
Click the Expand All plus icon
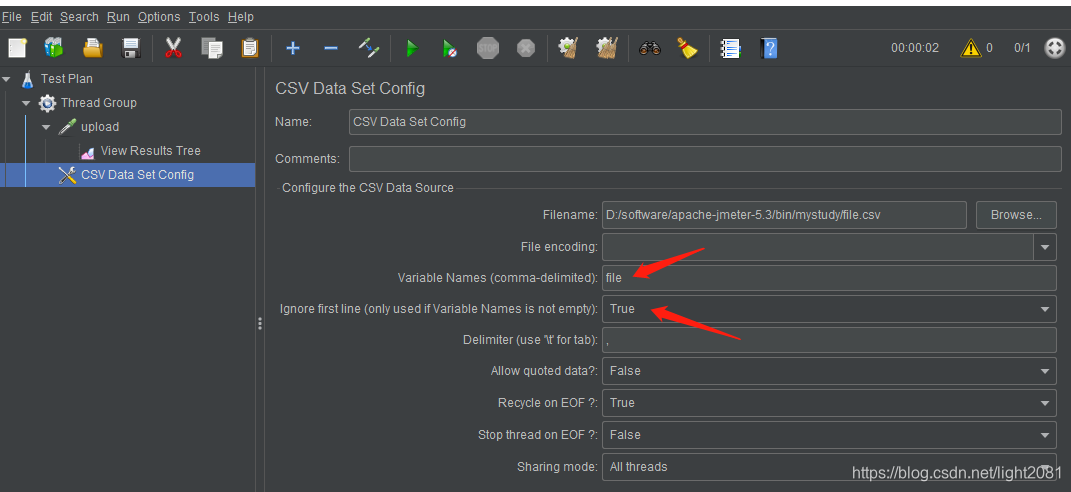(x=293, y=48)
